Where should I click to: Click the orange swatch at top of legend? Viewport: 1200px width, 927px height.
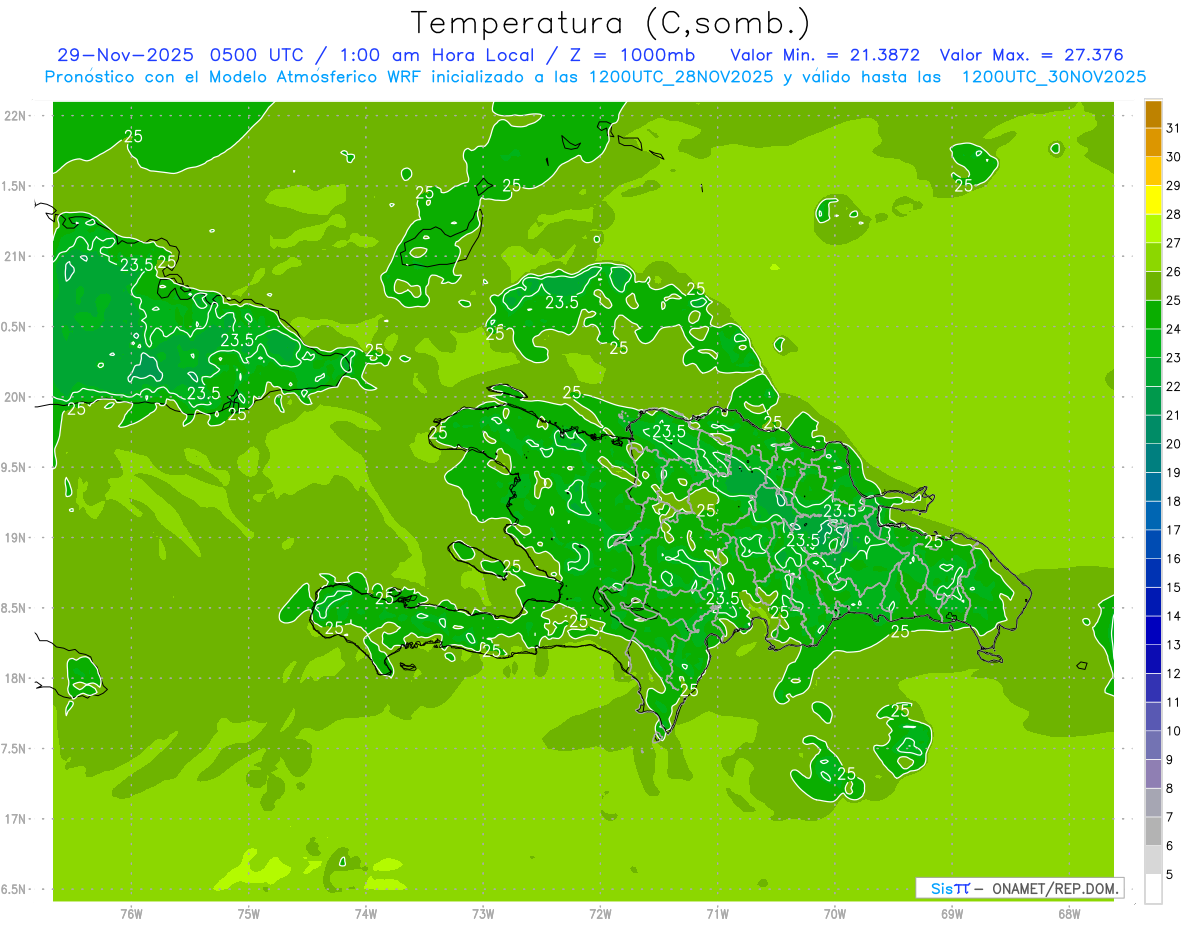click(1153, 115)
